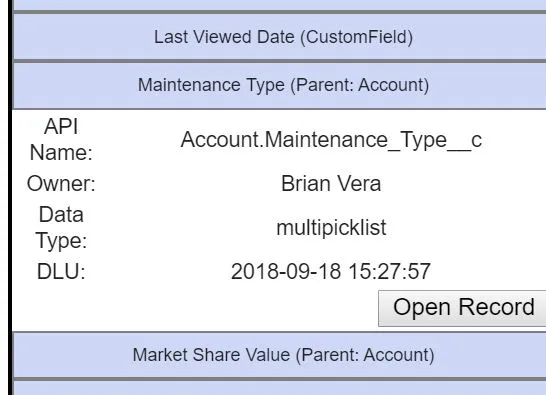Viewport: 546px width, 395px height.
Task: Click the DLU: label
Action: pyautogui.click(x=61, y=271)
